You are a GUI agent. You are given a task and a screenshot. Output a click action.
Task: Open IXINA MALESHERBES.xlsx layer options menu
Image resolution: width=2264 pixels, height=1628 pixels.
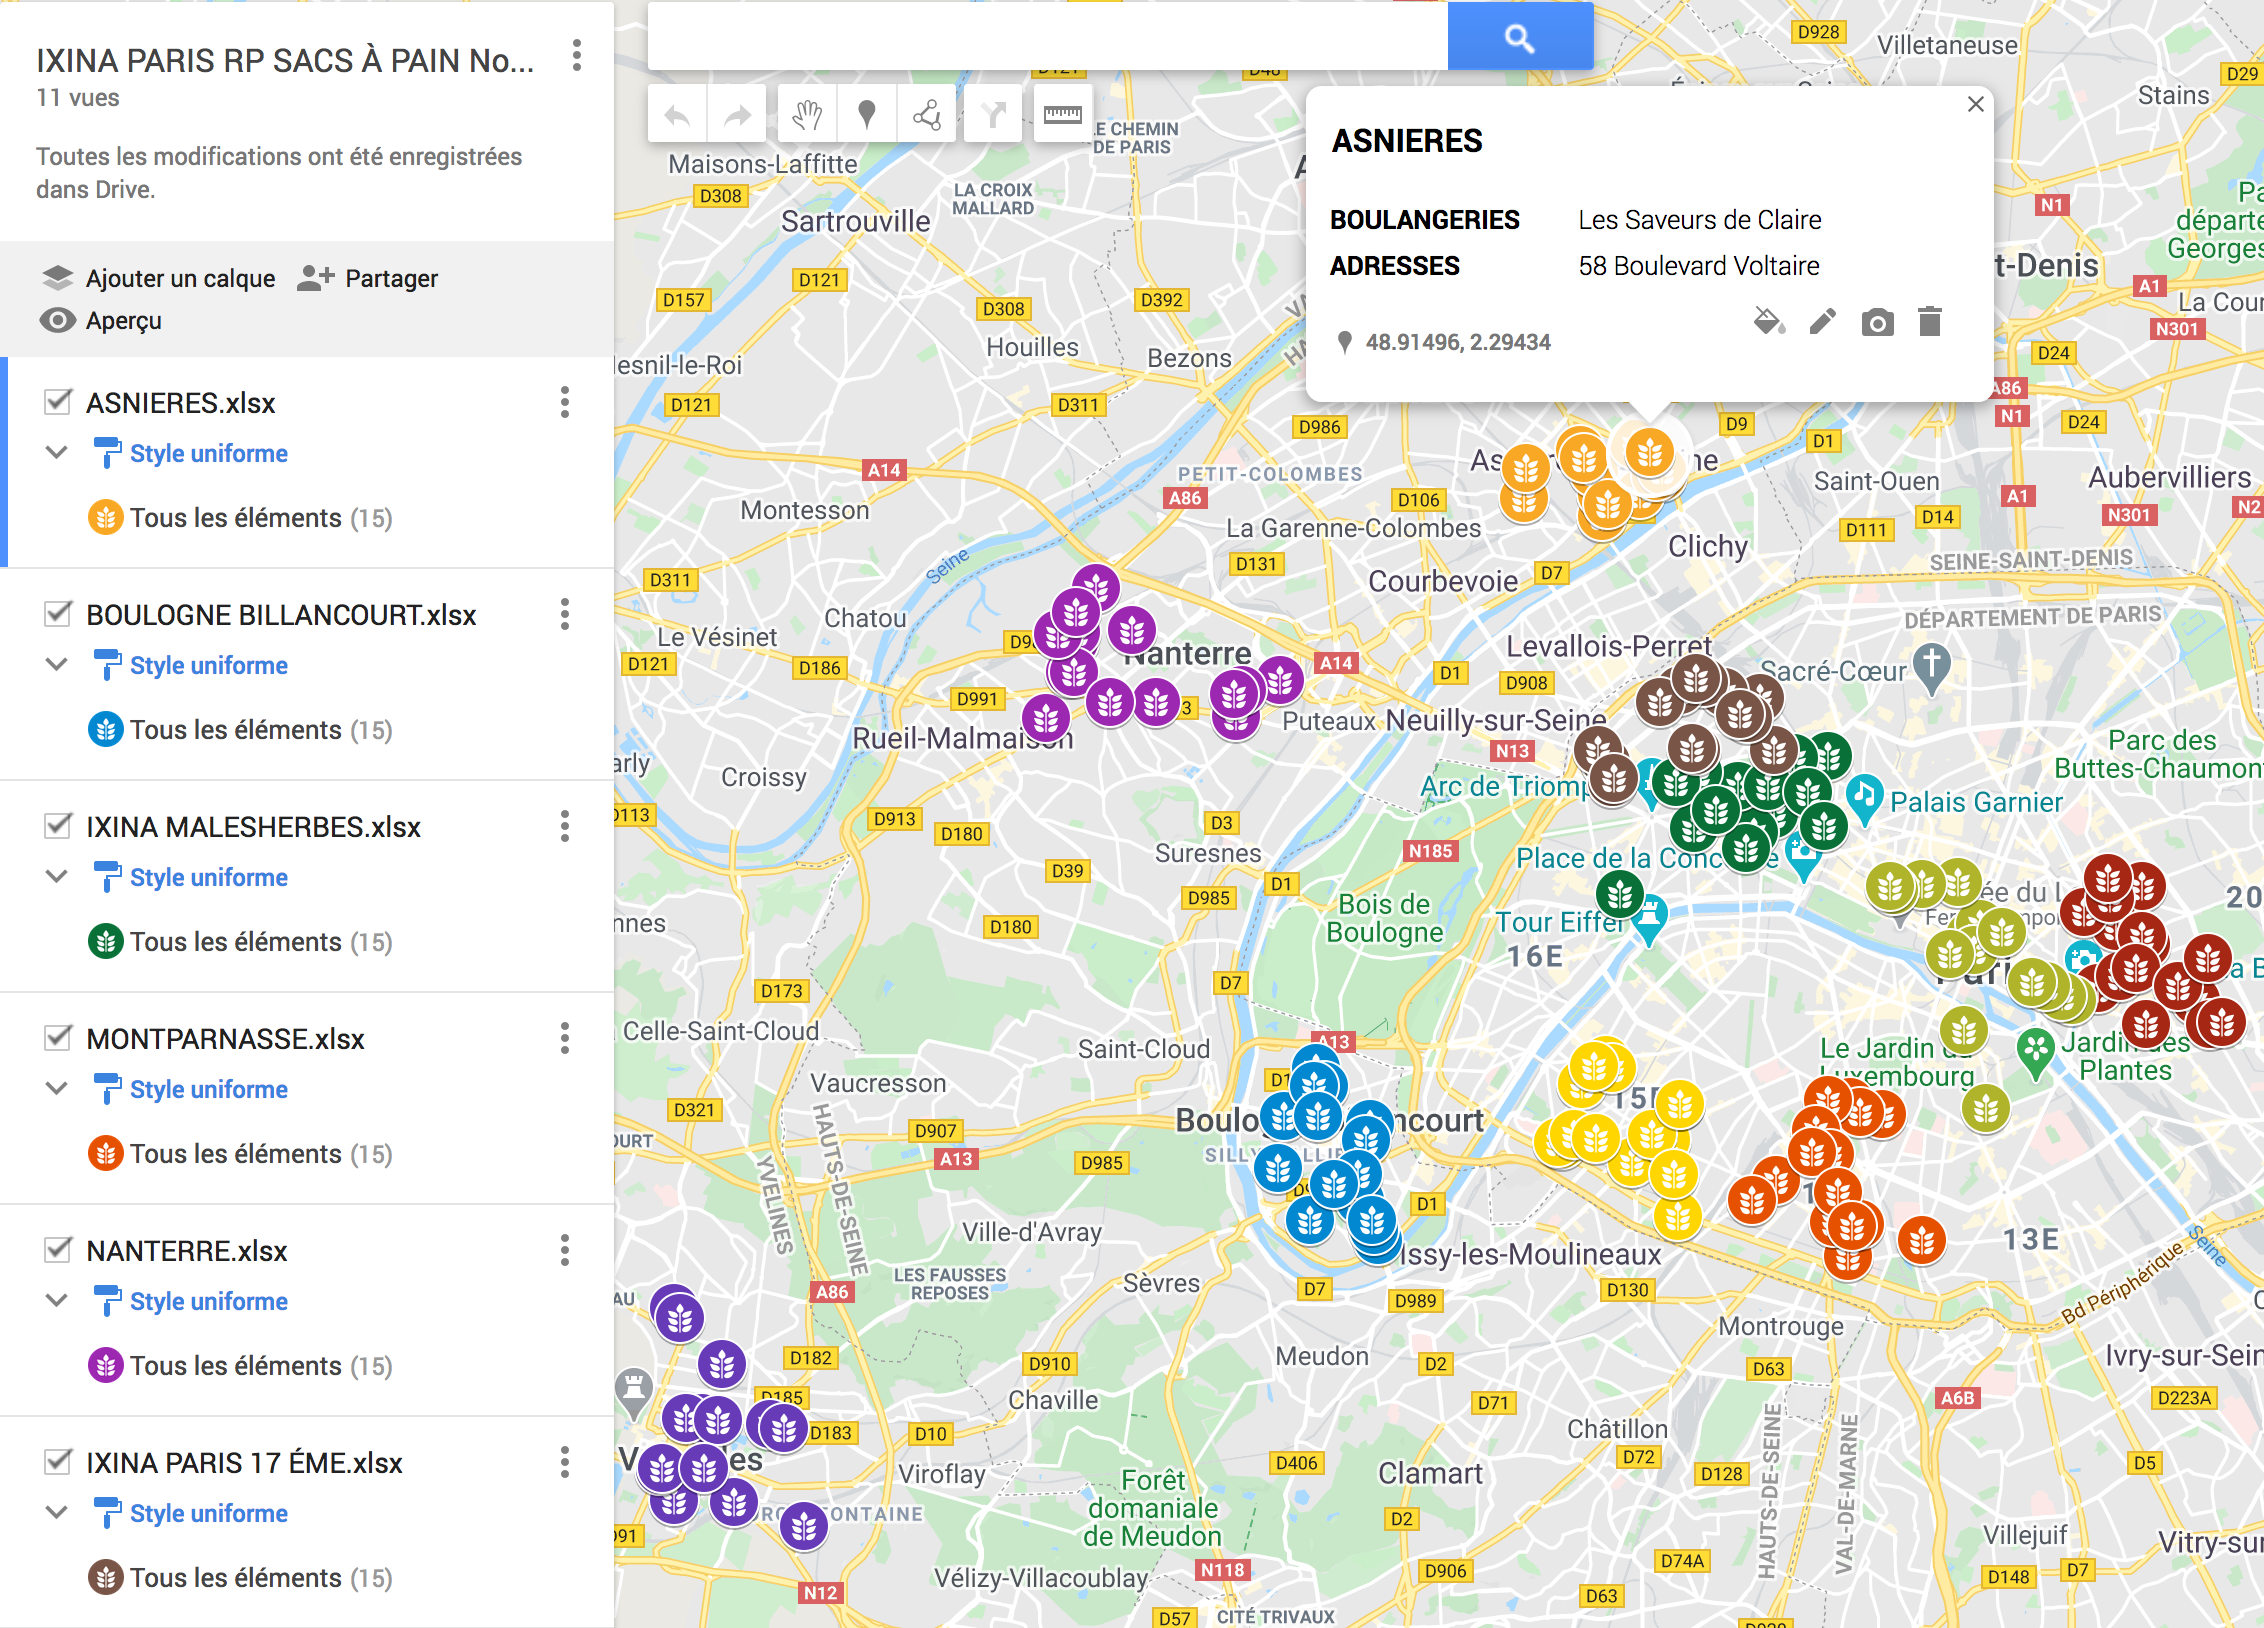(565, 826)
